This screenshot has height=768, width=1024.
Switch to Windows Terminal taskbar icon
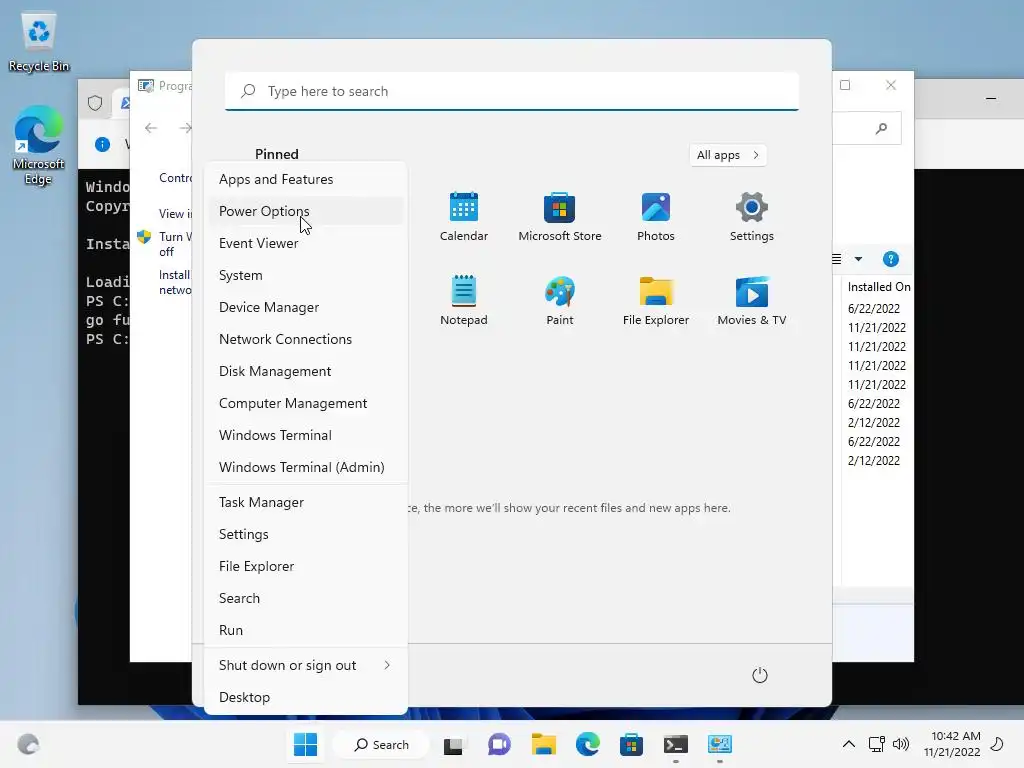pyautogui.click(x=675, y=744)
